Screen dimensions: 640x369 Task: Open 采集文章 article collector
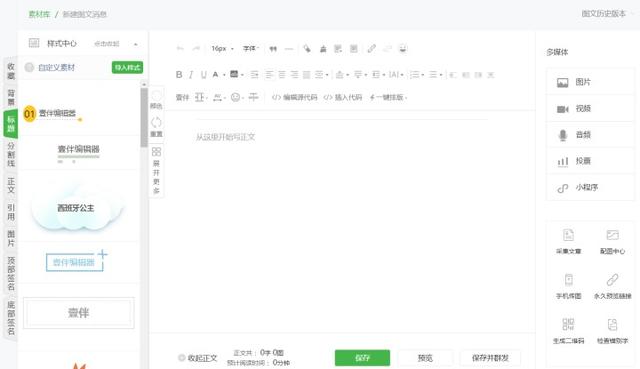568,241
